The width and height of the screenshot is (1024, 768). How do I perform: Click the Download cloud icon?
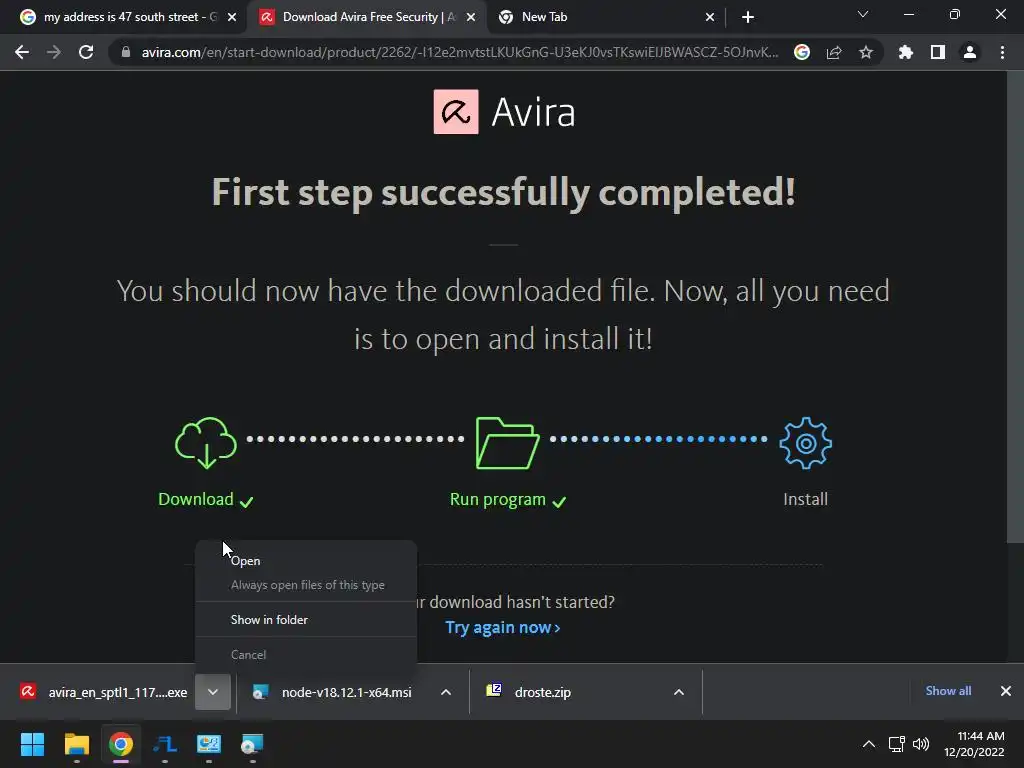pos(206,443)
